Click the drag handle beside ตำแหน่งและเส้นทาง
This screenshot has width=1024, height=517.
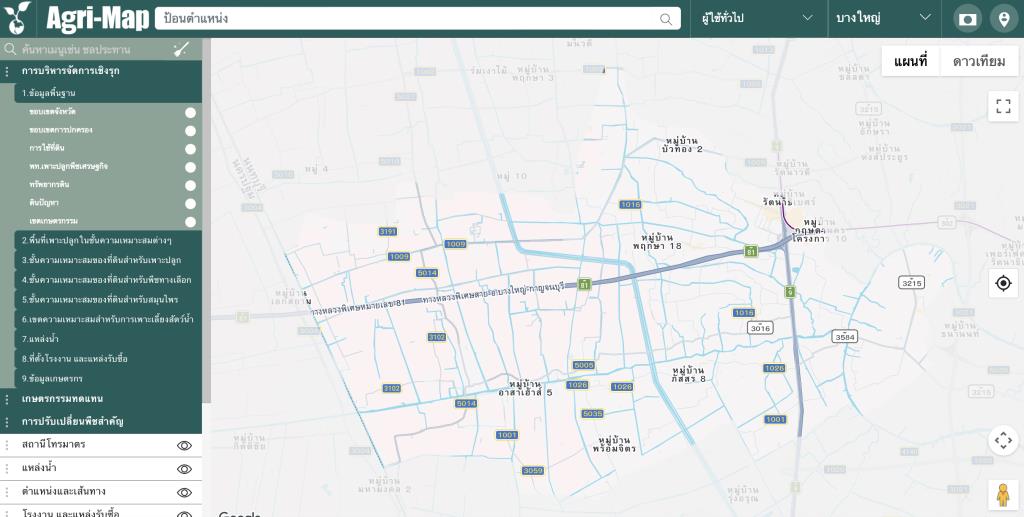coord(7,492)
